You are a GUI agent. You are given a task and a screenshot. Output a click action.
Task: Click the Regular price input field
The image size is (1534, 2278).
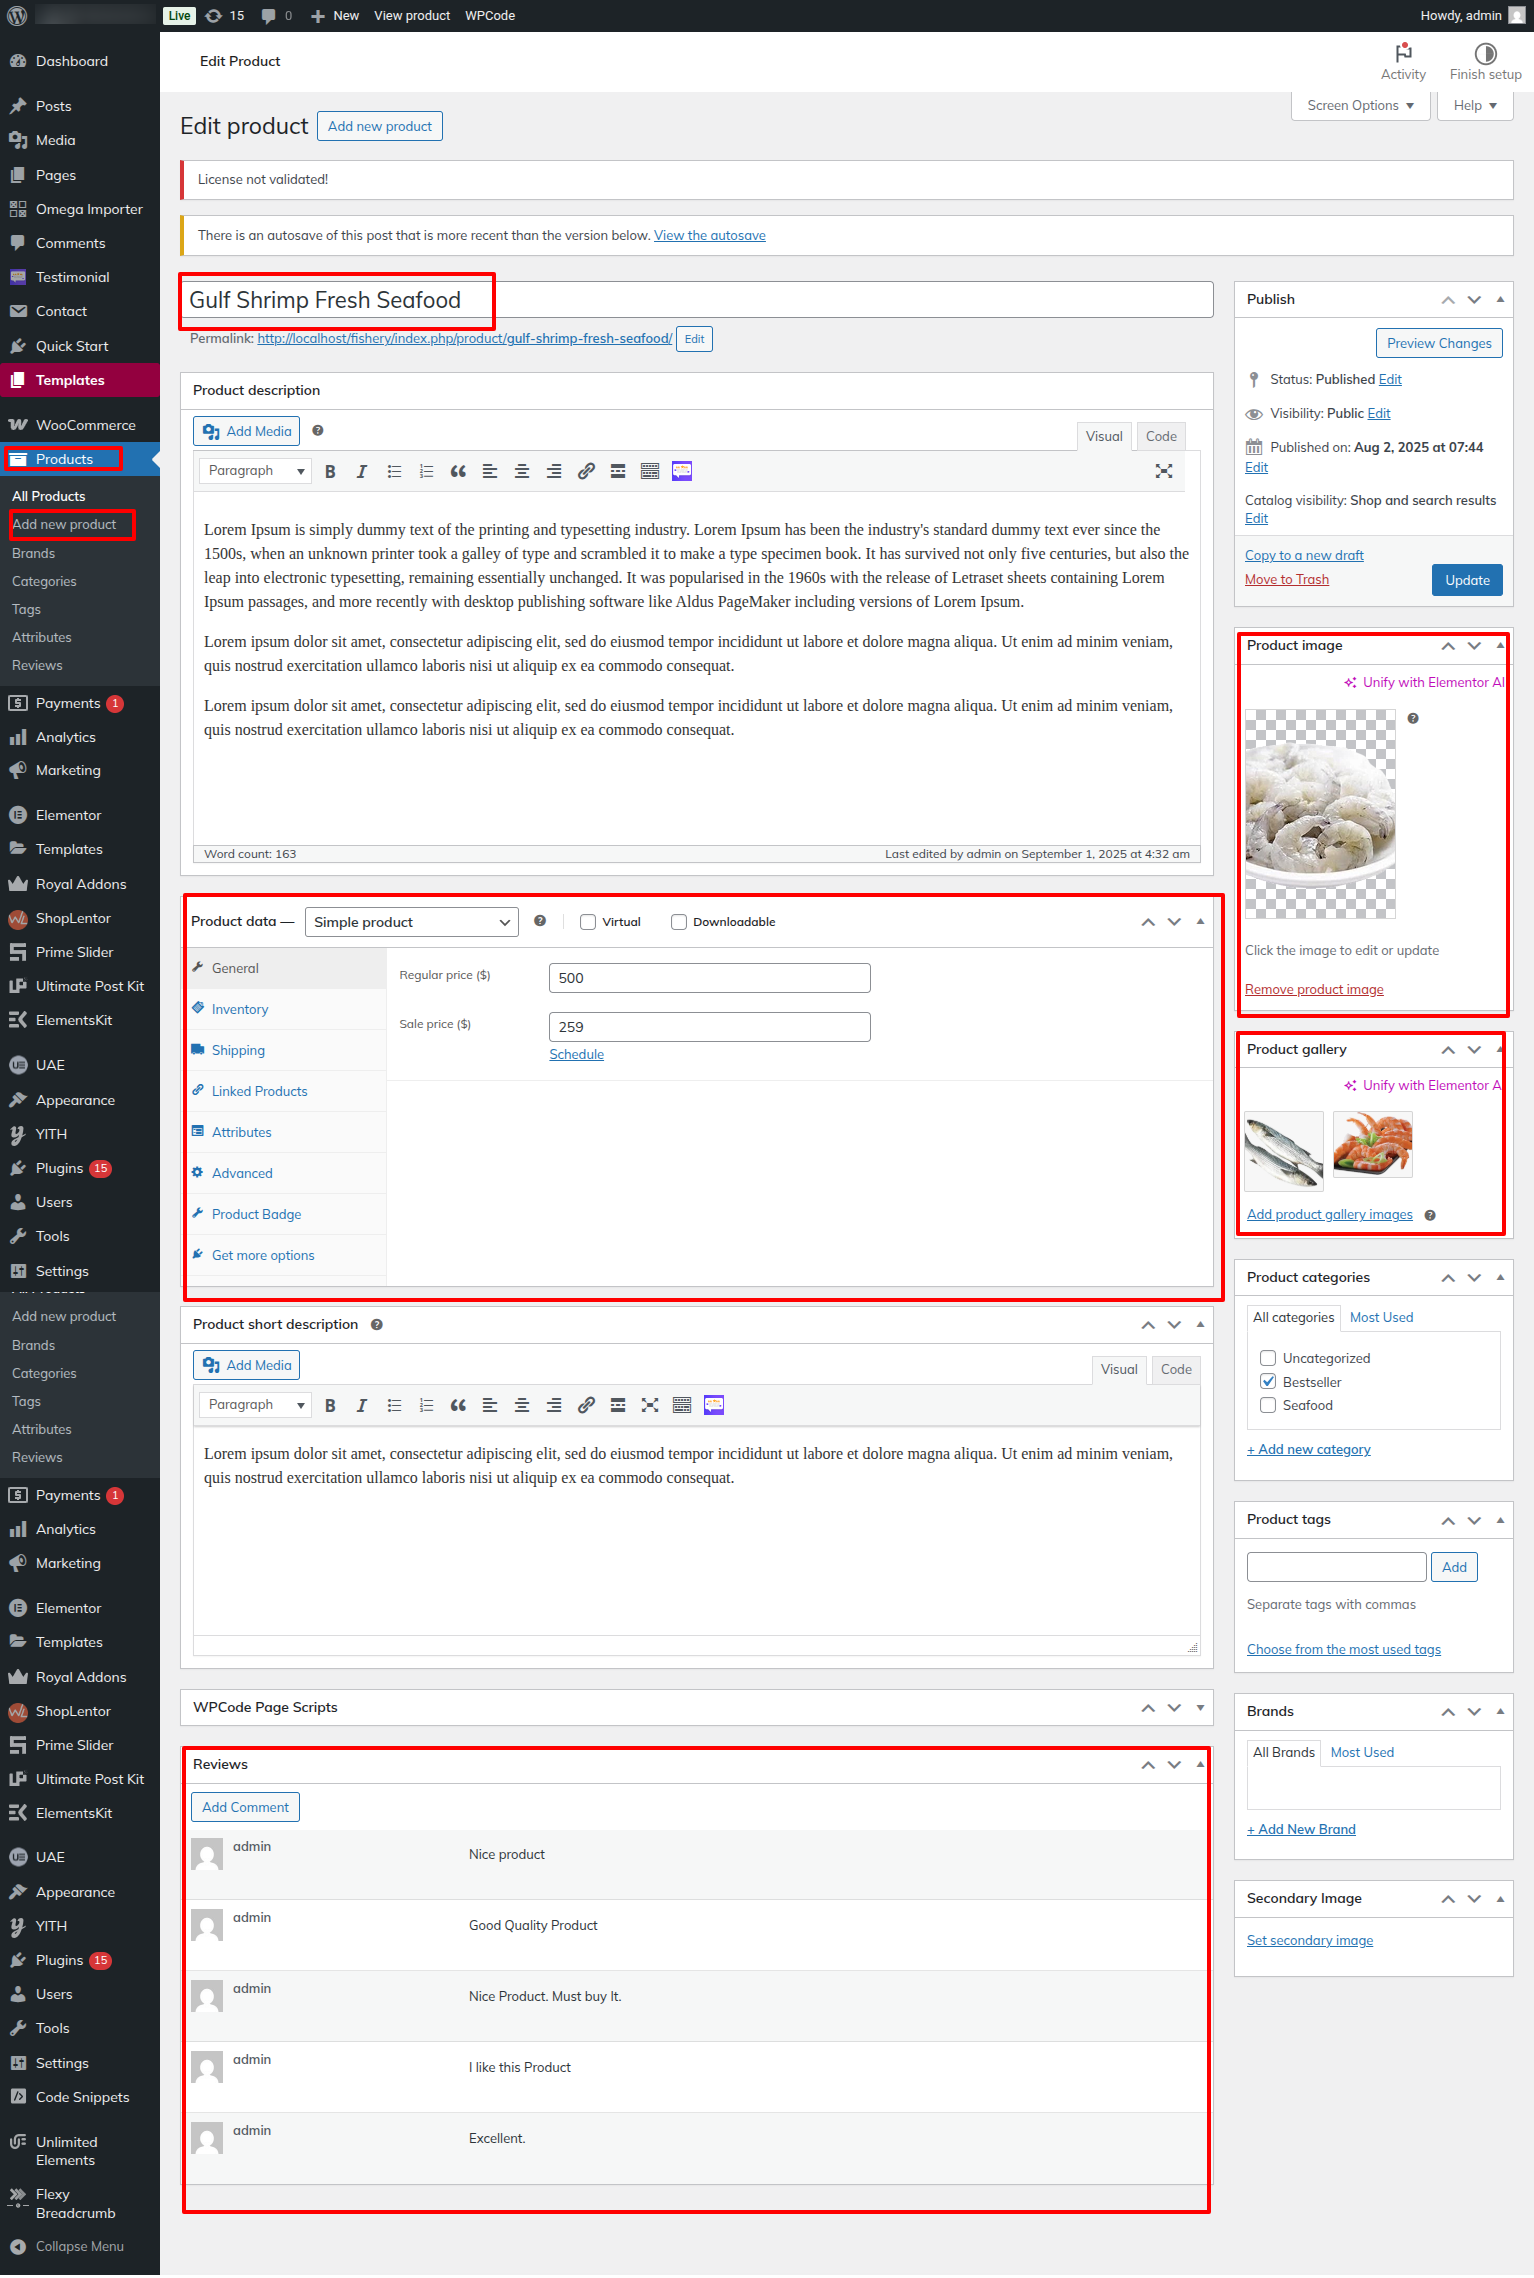coord(709,978)
